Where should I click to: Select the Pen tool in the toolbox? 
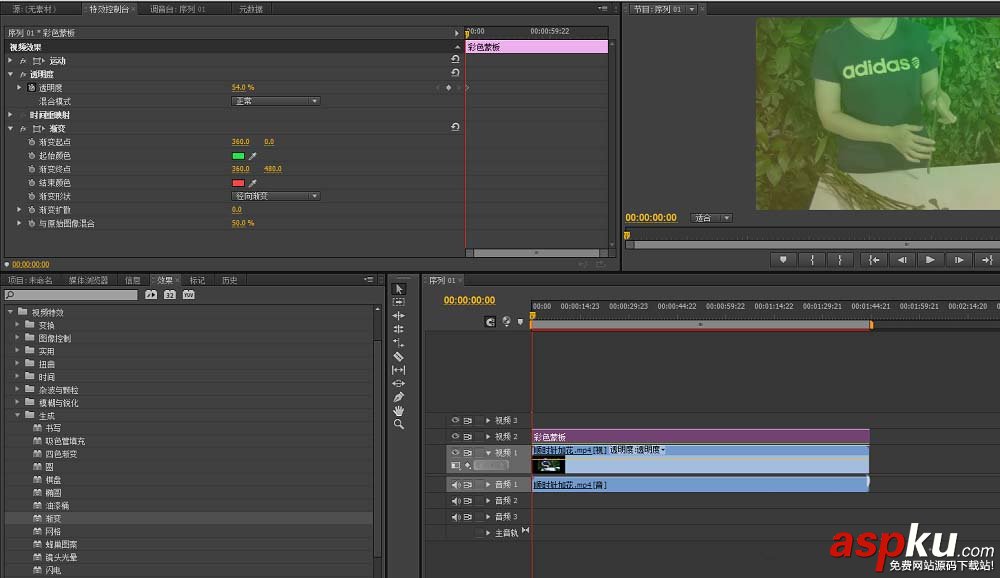click(x=399, y=397)
